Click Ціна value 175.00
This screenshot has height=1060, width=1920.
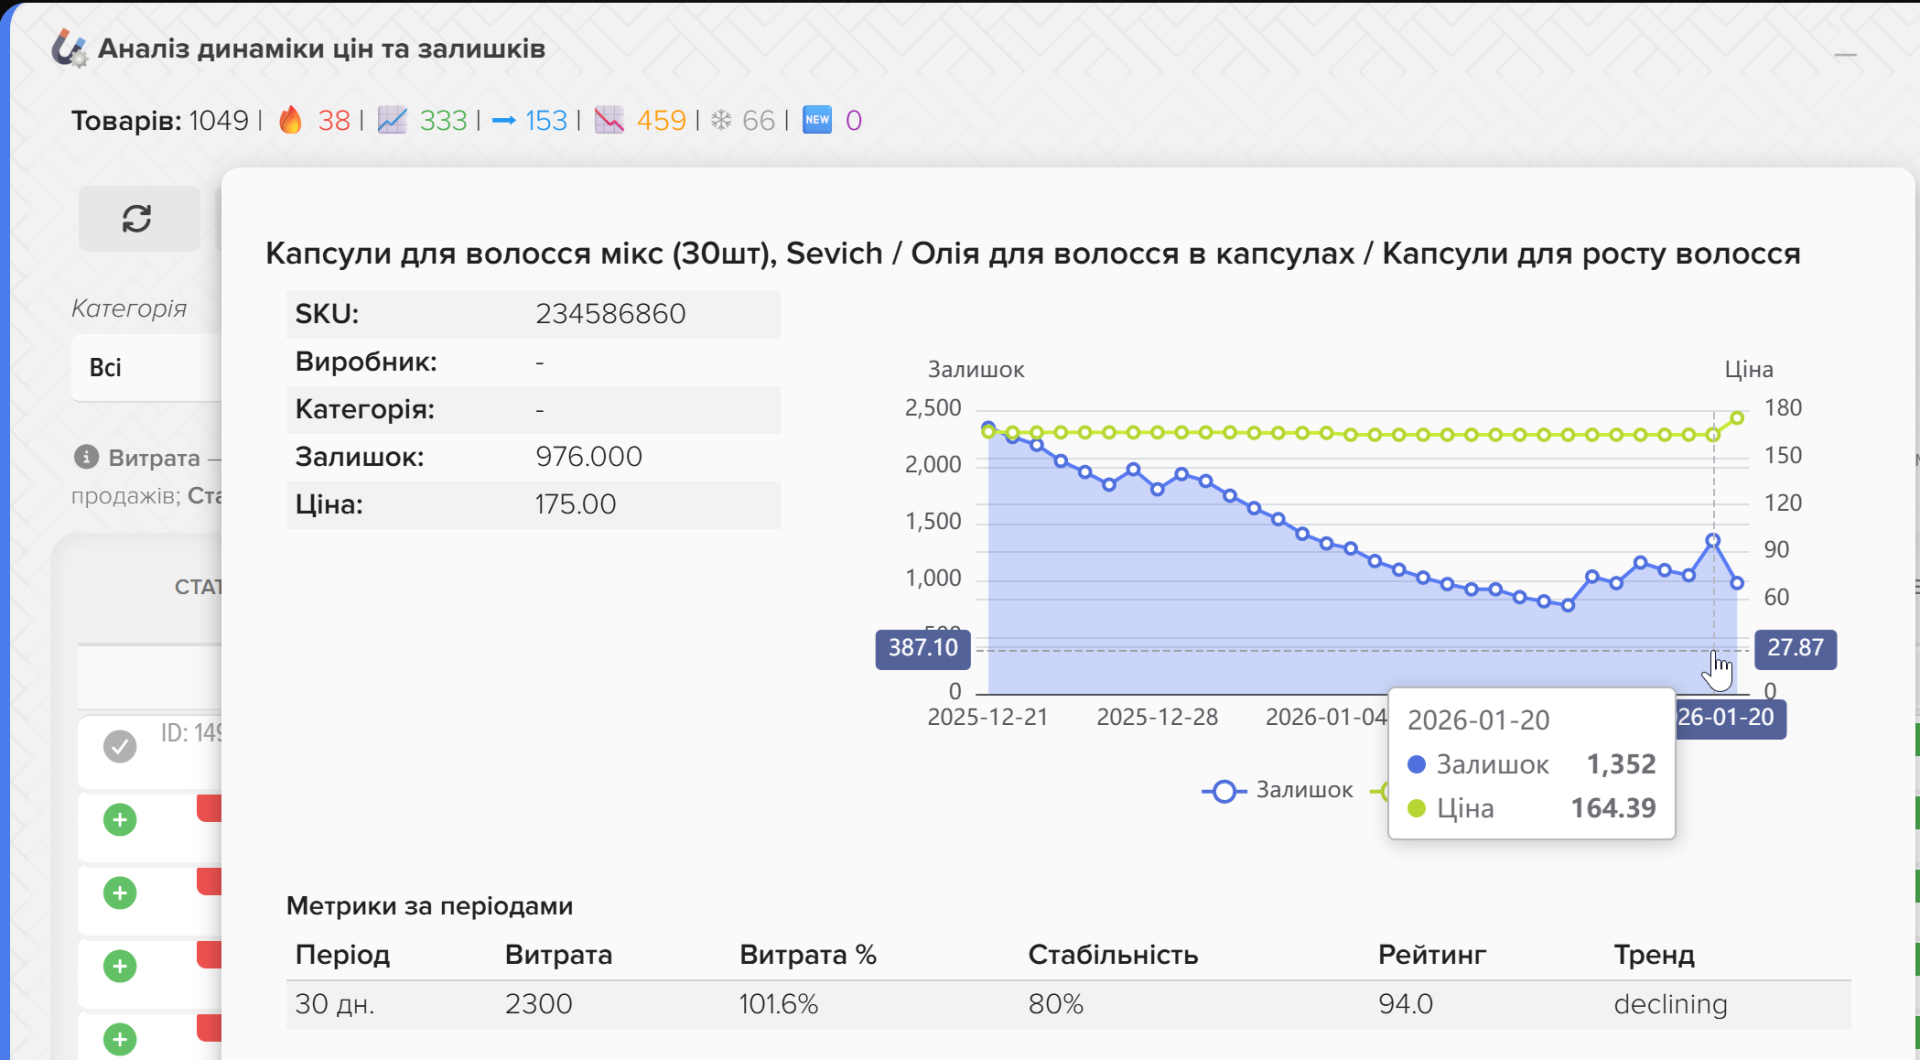click(x=575, y=504)
